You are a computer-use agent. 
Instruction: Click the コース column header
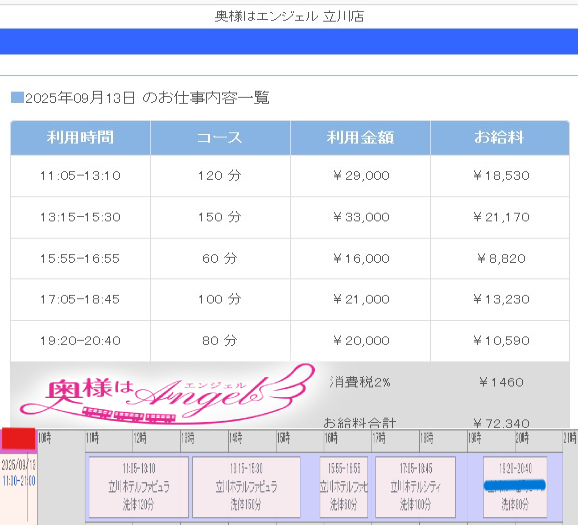(x=220, y=138)
